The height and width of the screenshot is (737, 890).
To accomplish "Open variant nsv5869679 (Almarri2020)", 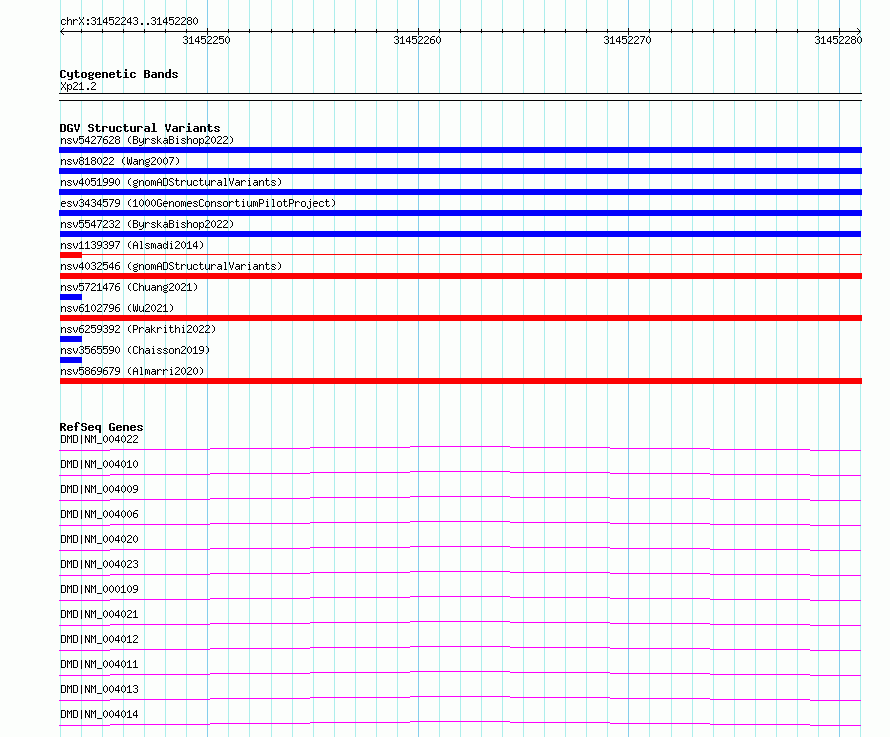I will click(x=132, y=371).
